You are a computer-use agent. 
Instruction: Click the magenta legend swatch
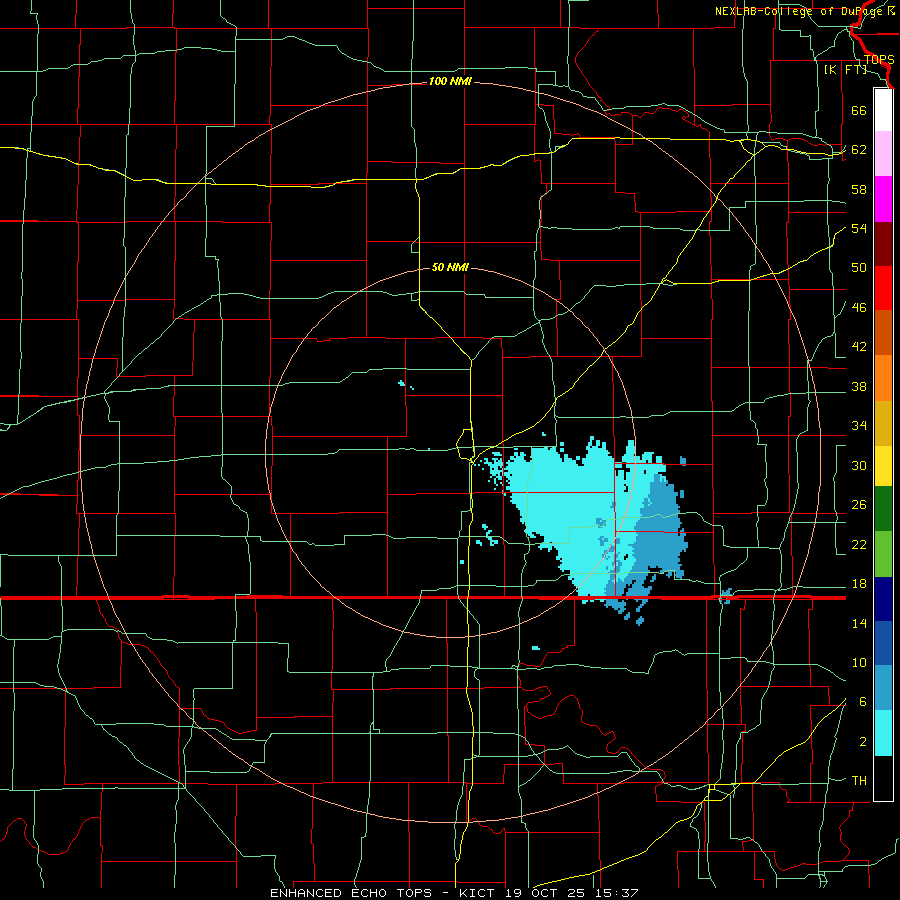point(883,199)
